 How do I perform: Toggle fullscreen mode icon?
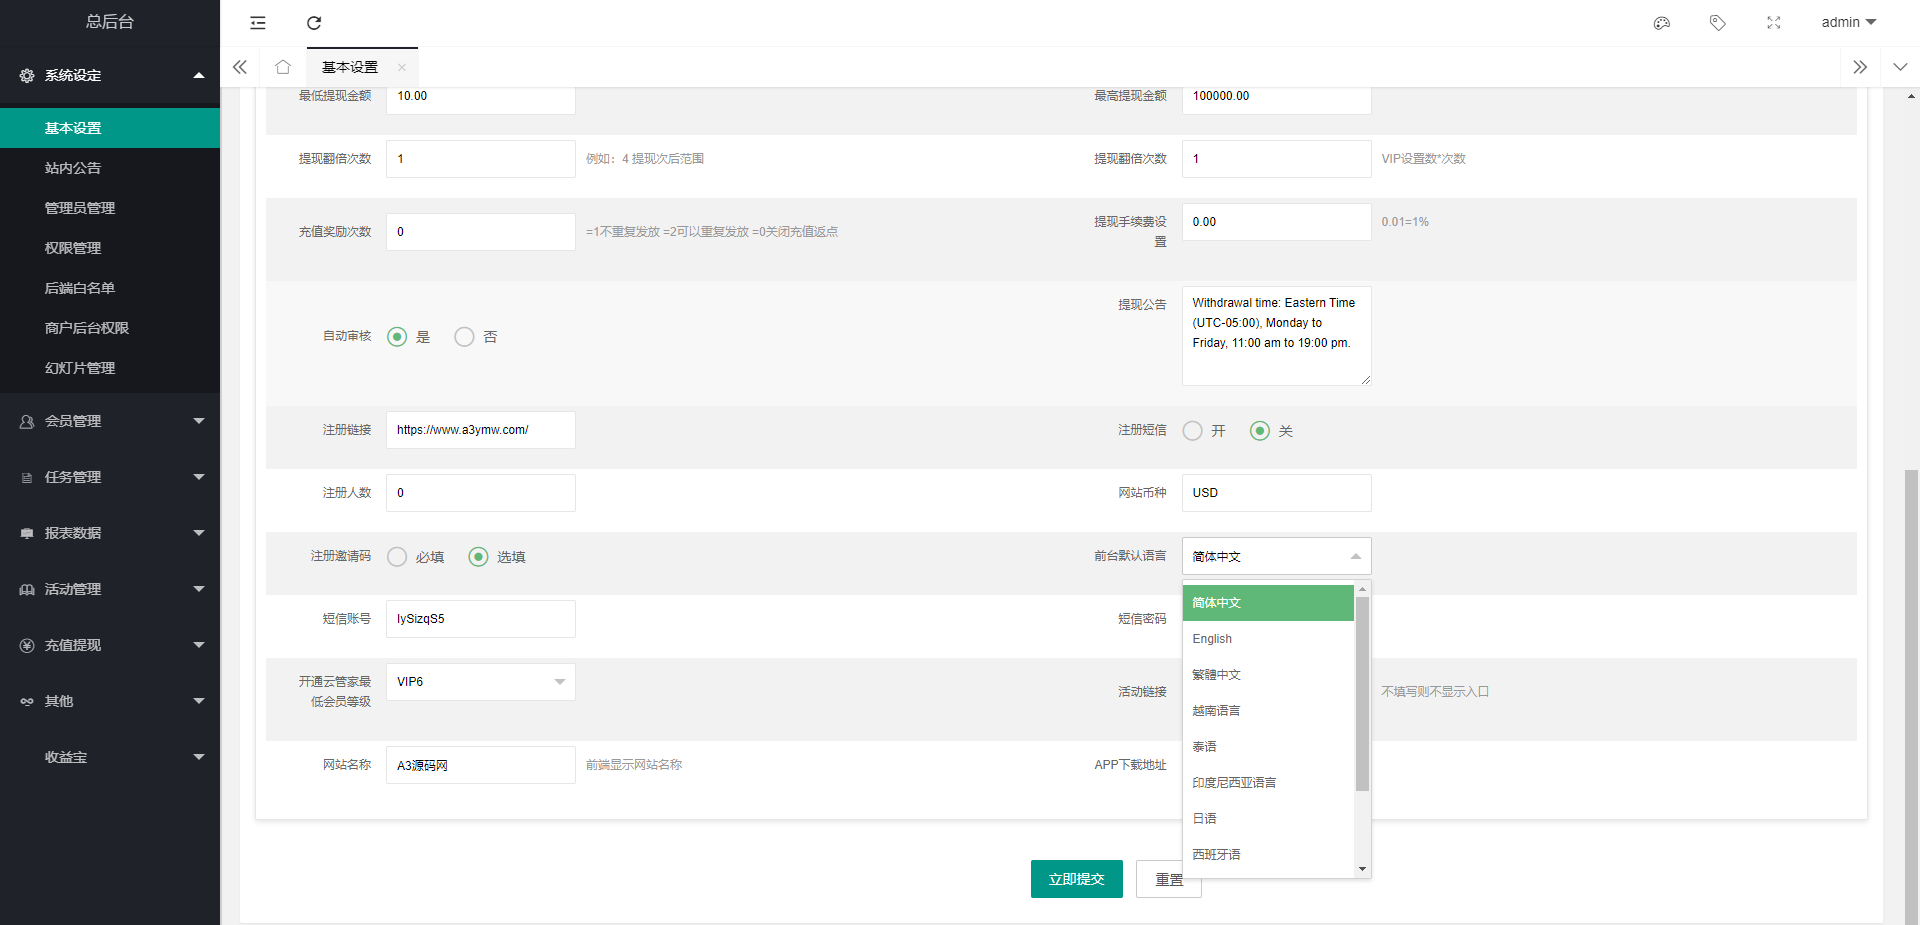(x=1774, y=23)
